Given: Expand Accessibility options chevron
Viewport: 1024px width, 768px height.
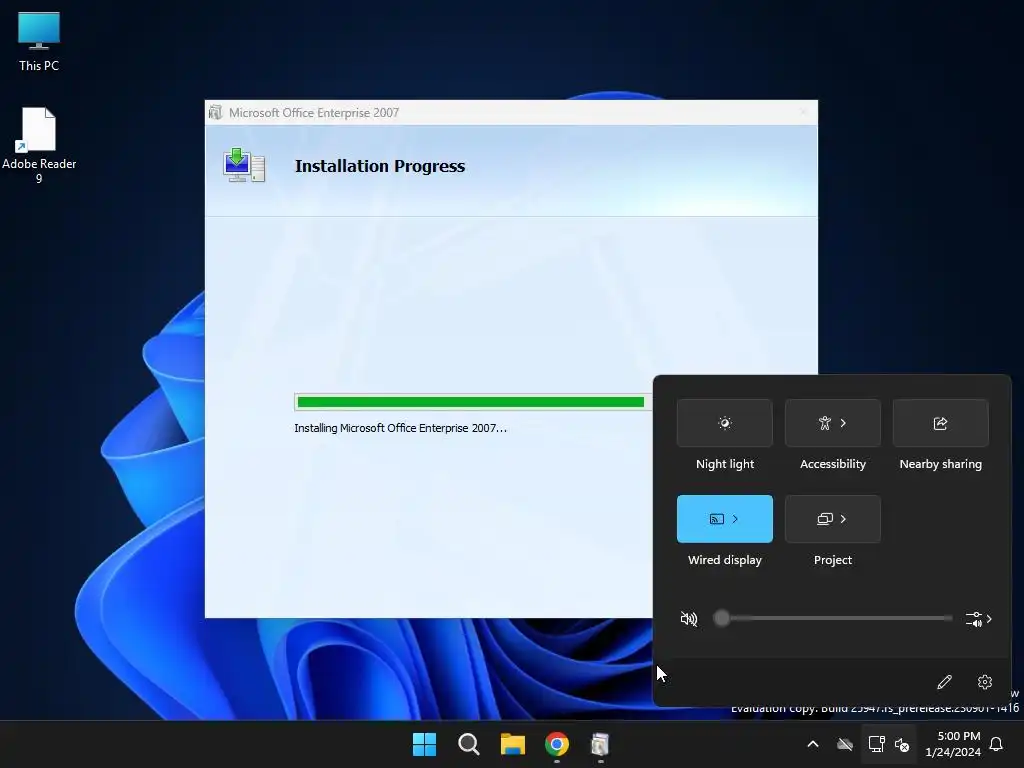Looking at the screenshot, I should [x=843, y=423].
